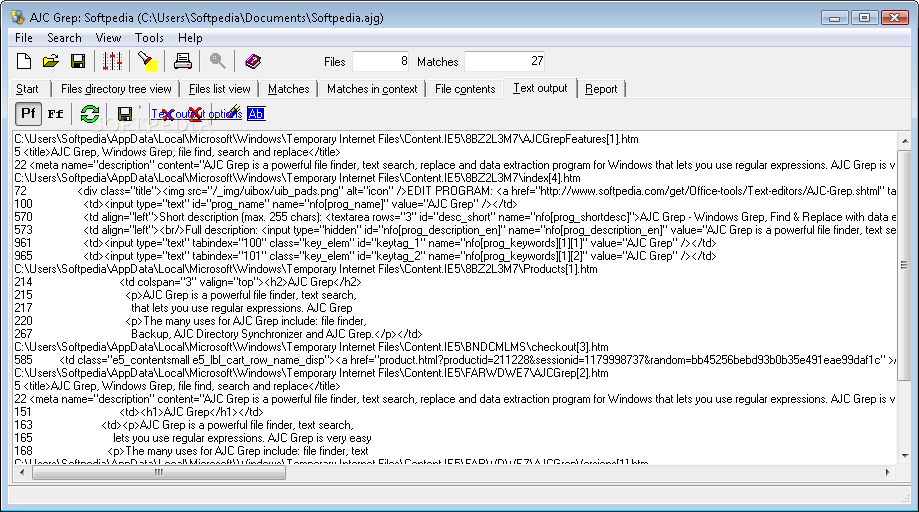Click line 570 Short description text

pyautogui.click(x=455, y=217)
